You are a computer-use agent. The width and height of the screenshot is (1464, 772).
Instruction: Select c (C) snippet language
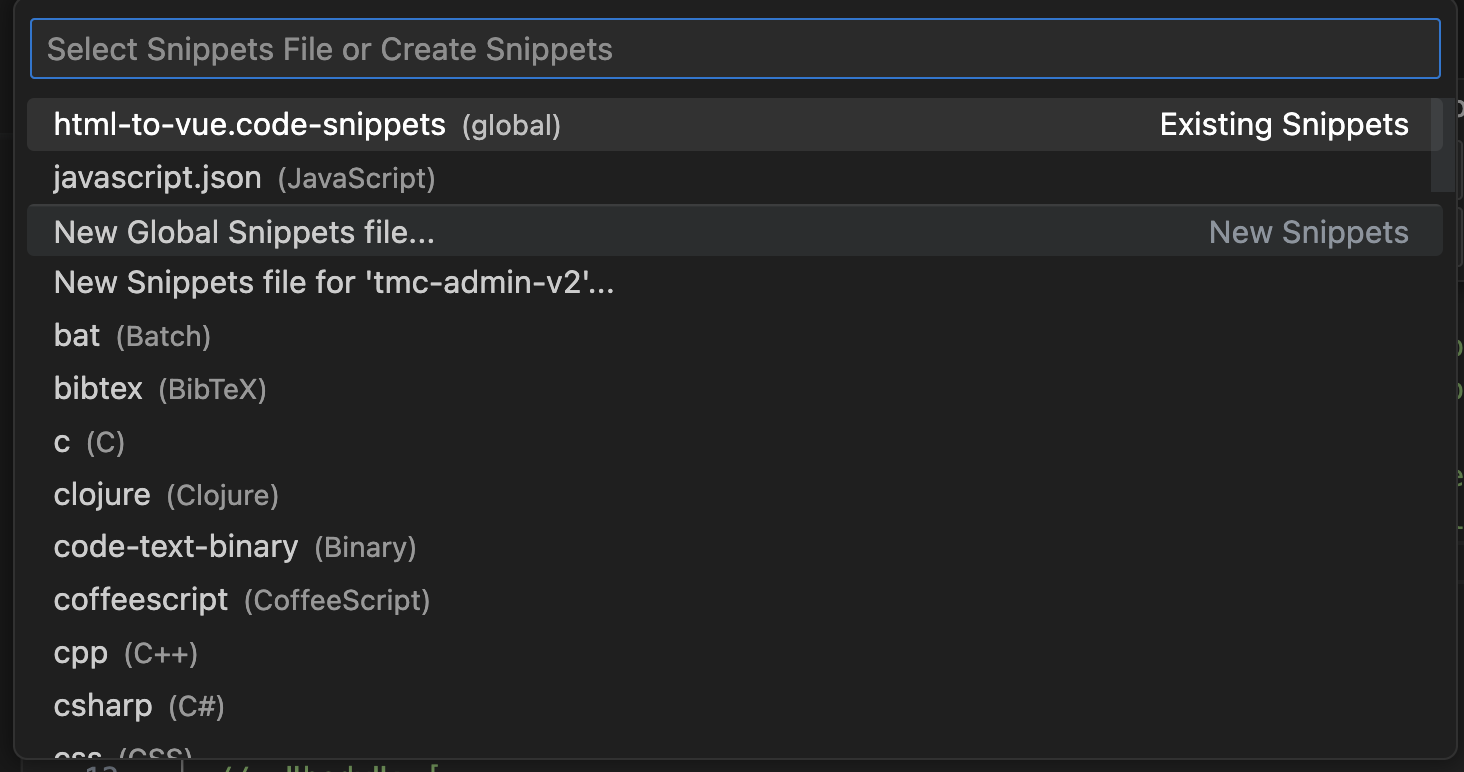point(735,441)
